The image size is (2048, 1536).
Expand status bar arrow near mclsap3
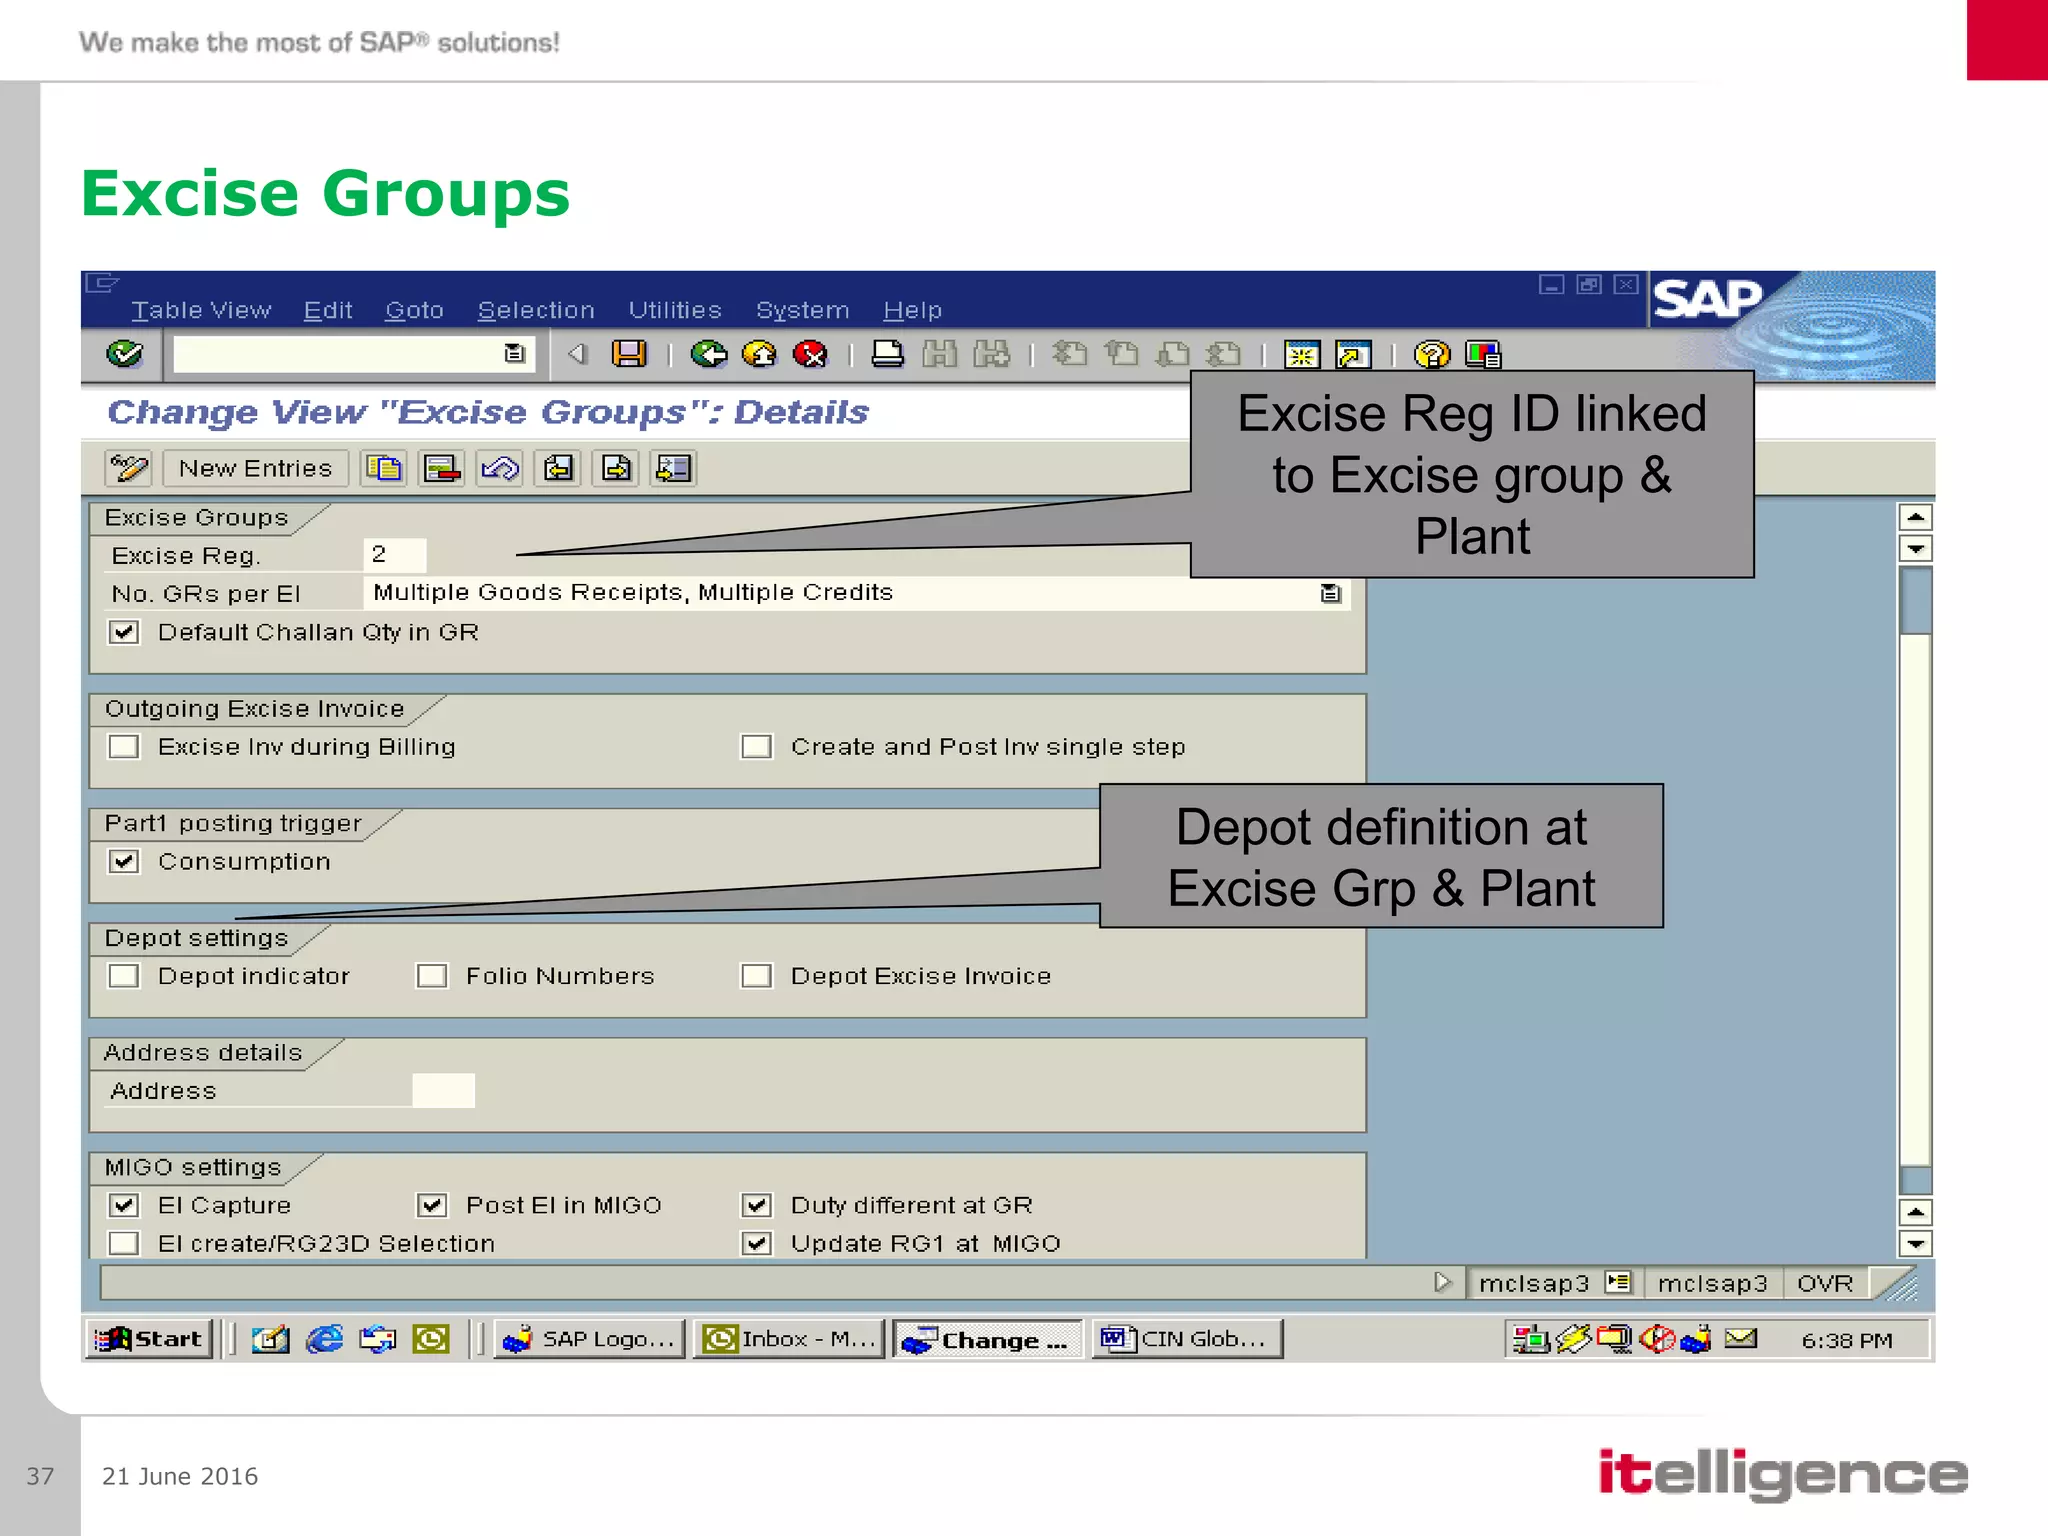coord(1442,1282)
